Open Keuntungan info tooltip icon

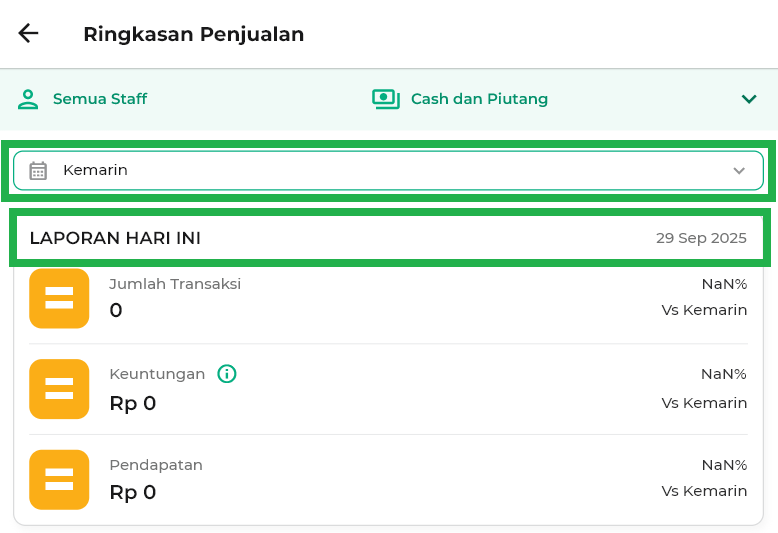click(x=227, y=374)
